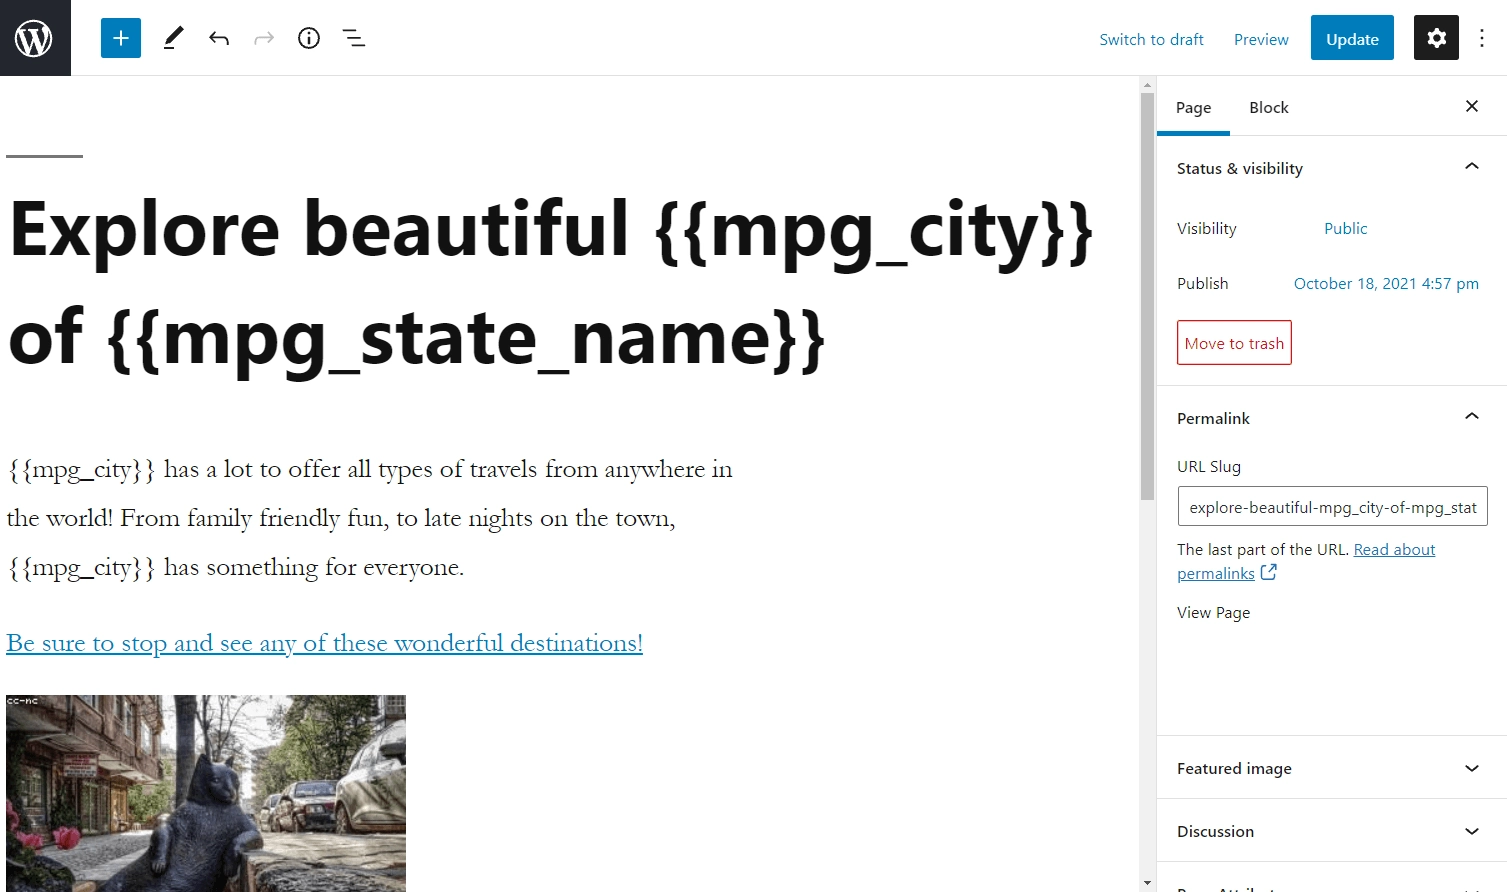1507x892 pixels.
Task: Open Read about permalinks link
Action: tap(1306, 561)
